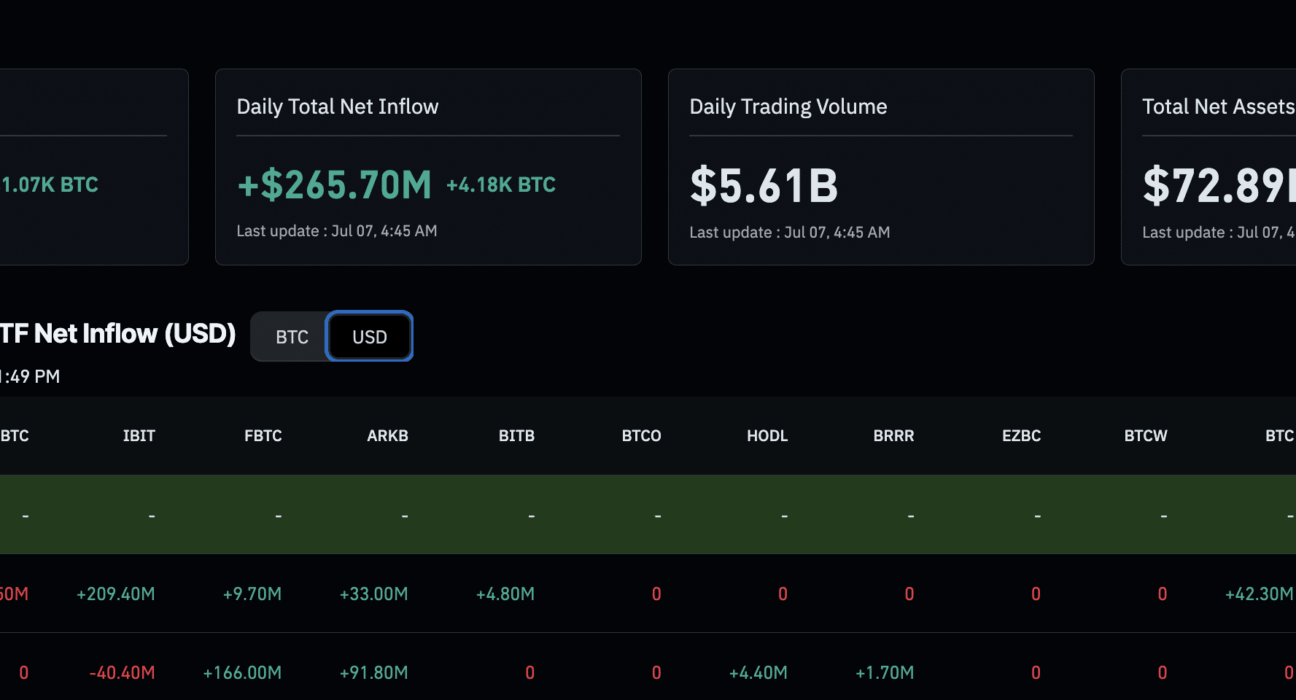Select the BRRR column header
Image resolution: width=1296 pixels, height=700 pixels.
(894, 436)
